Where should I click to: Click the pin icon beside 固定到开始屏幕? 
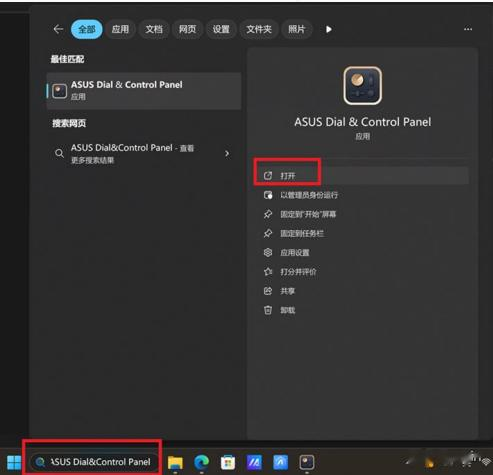268,214
